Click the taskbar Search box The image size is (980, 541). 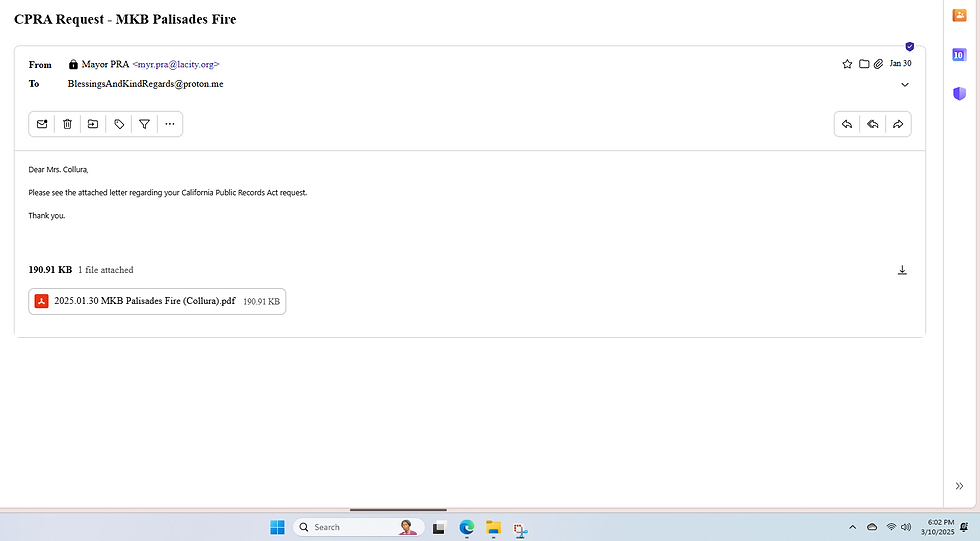click(x=358, y=527)
